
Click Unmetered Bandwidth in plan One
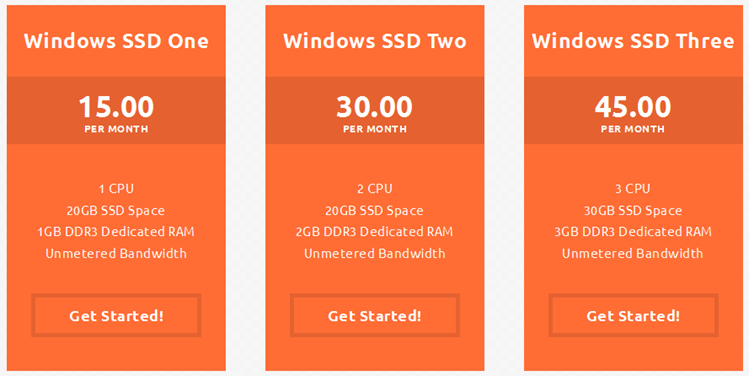[x=116, y=253]
